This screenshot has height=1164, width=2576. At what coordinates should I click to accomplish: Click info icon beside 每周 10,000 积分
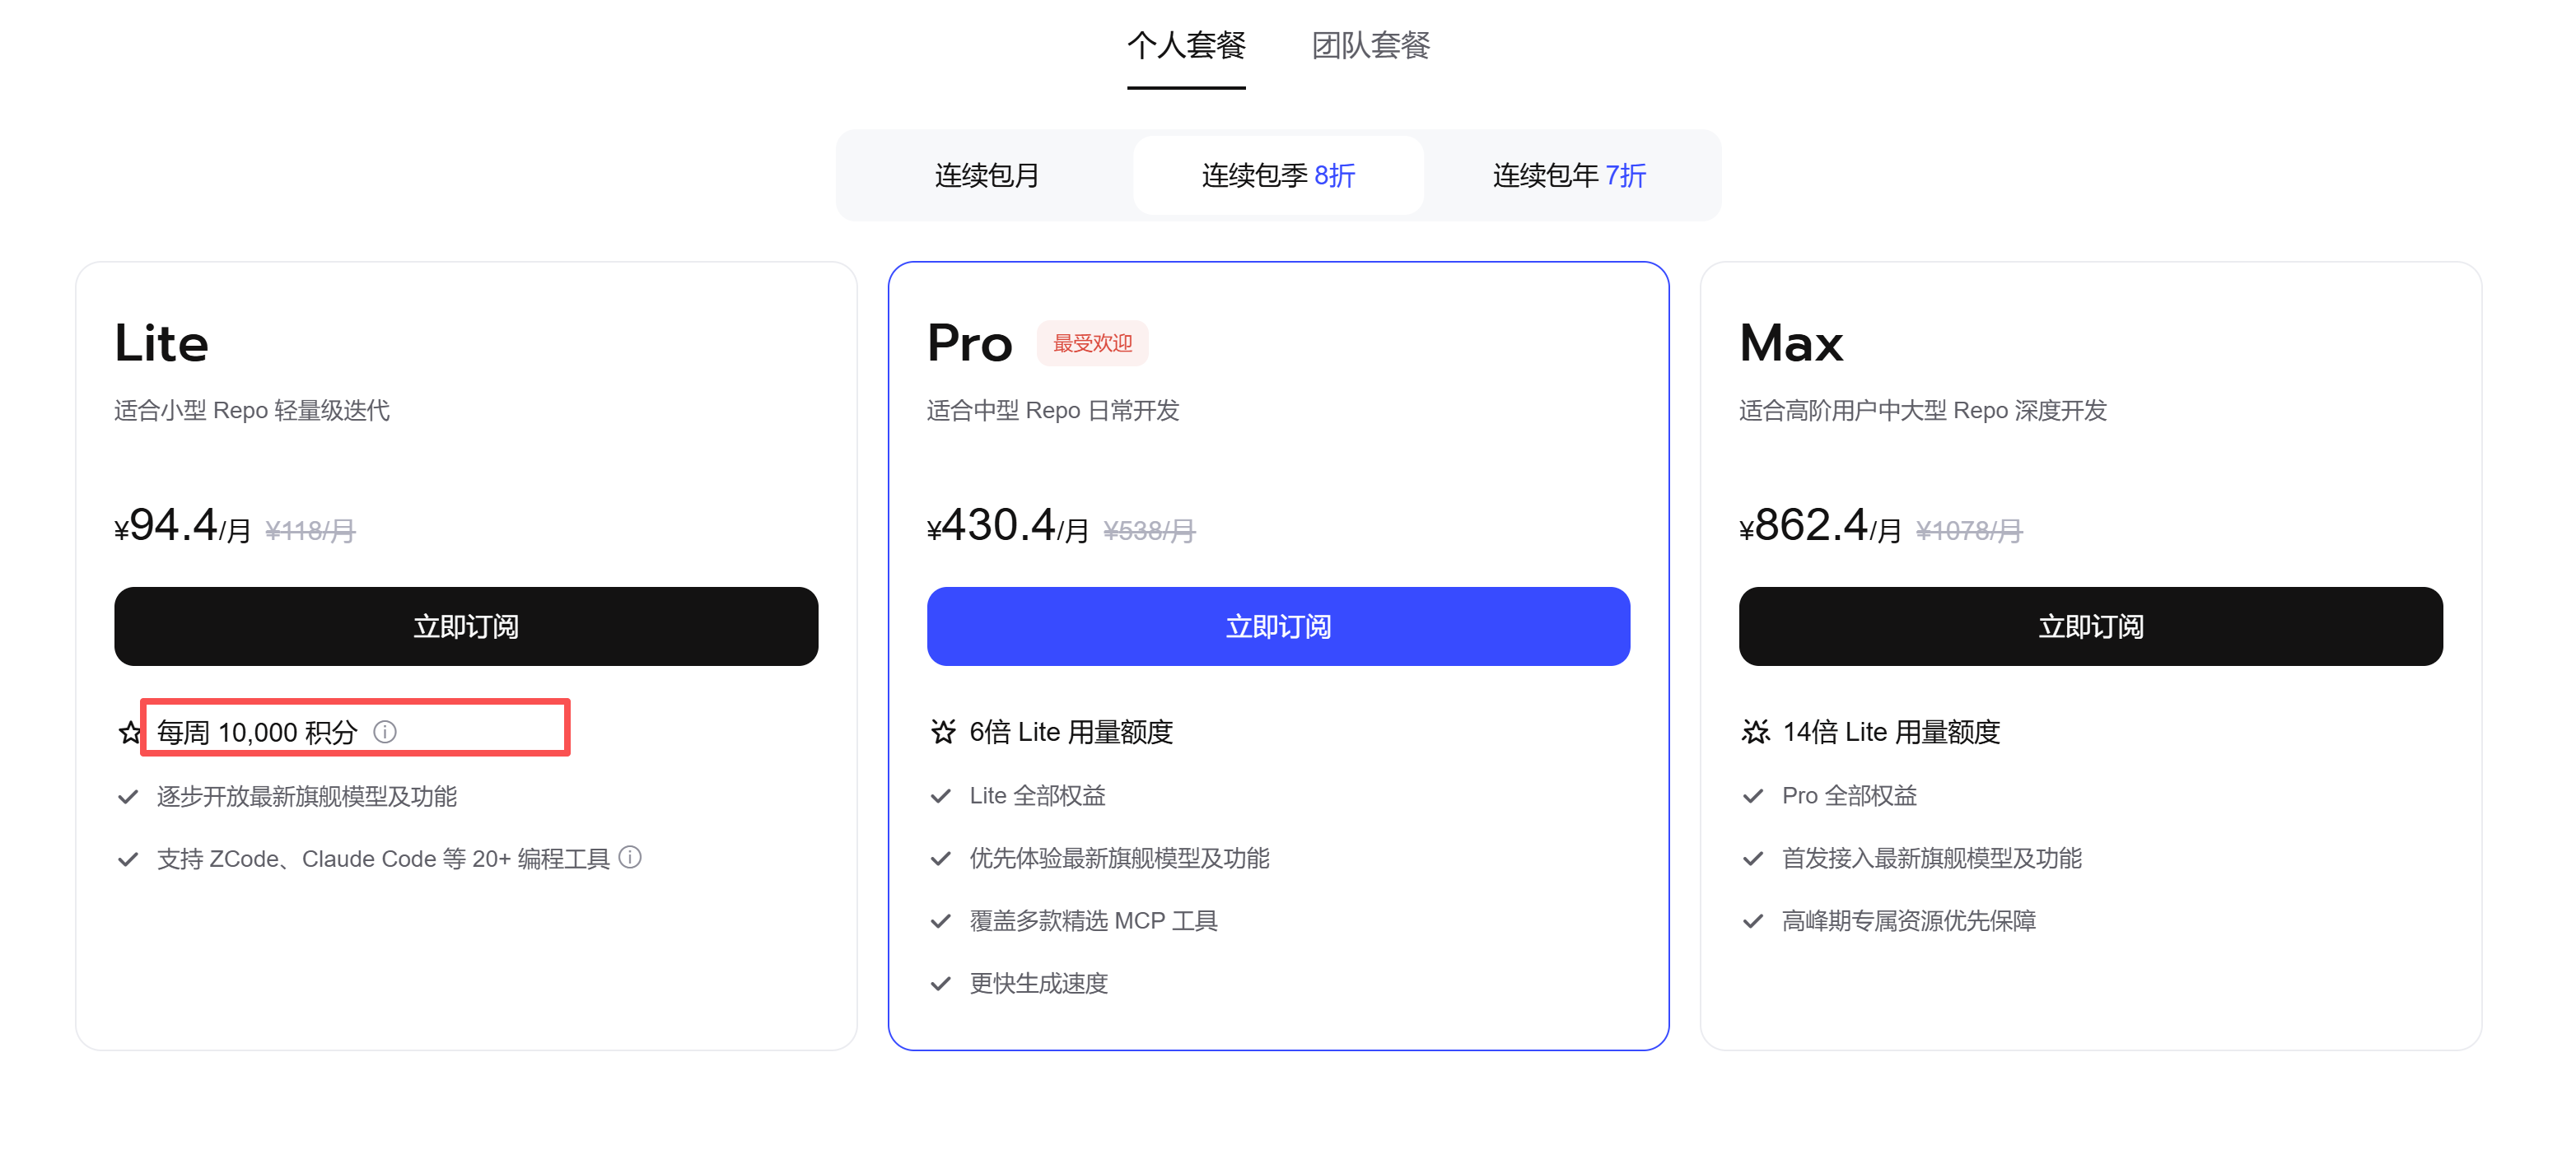[x=385, y=732]
